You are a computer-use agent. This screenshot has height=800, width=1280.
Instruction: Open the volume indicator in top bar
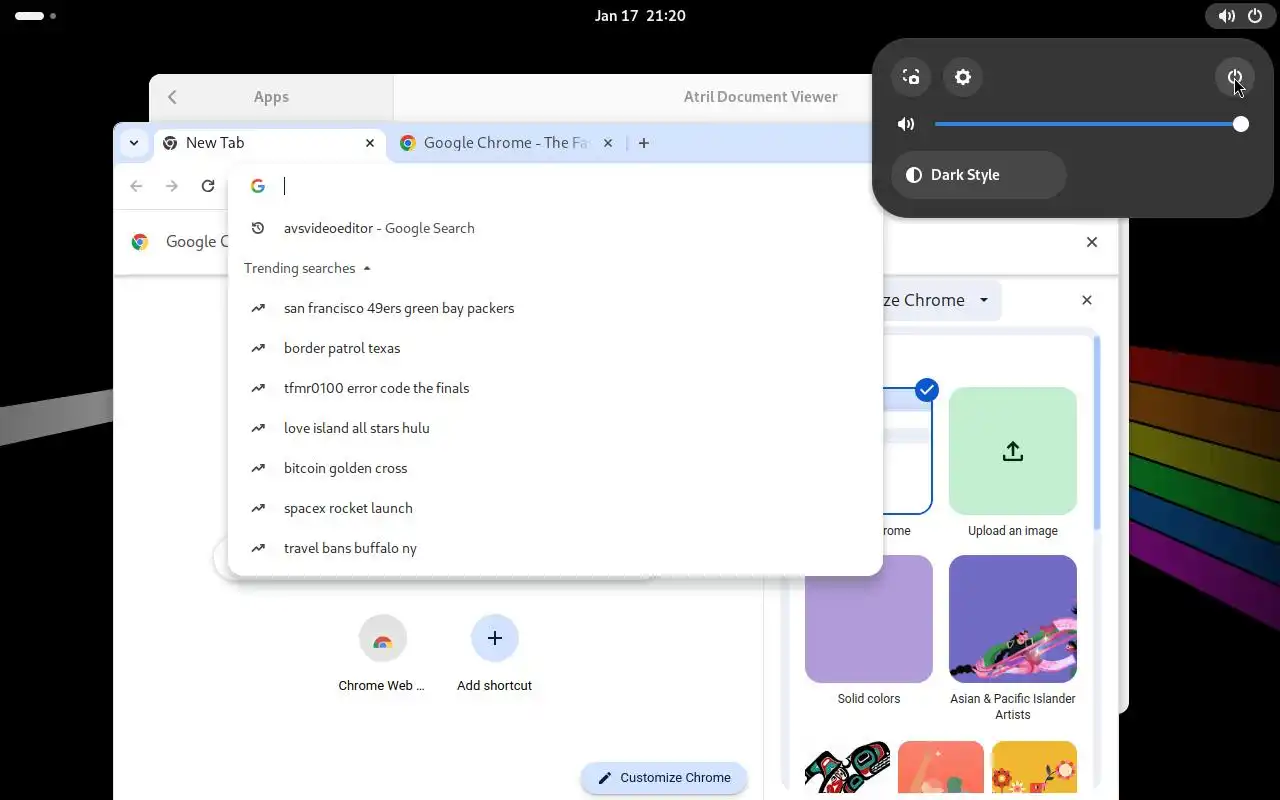1226,16
